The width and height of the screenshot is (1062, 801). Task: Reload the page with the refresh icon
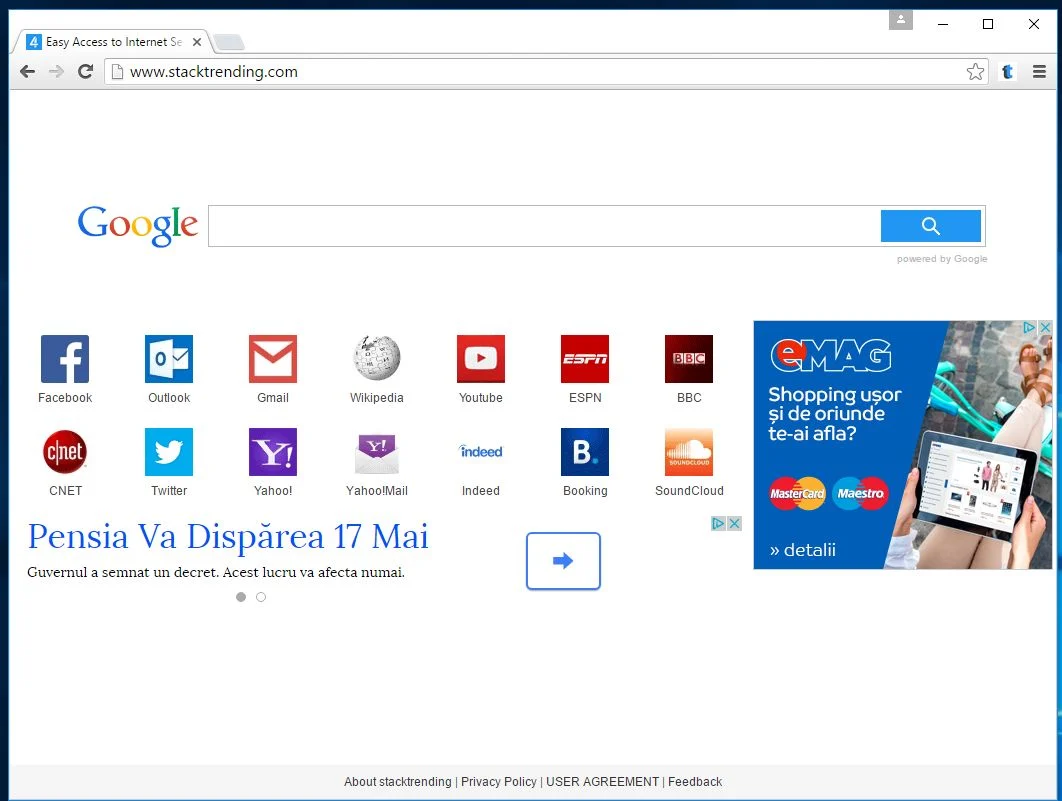coord(85,72)
